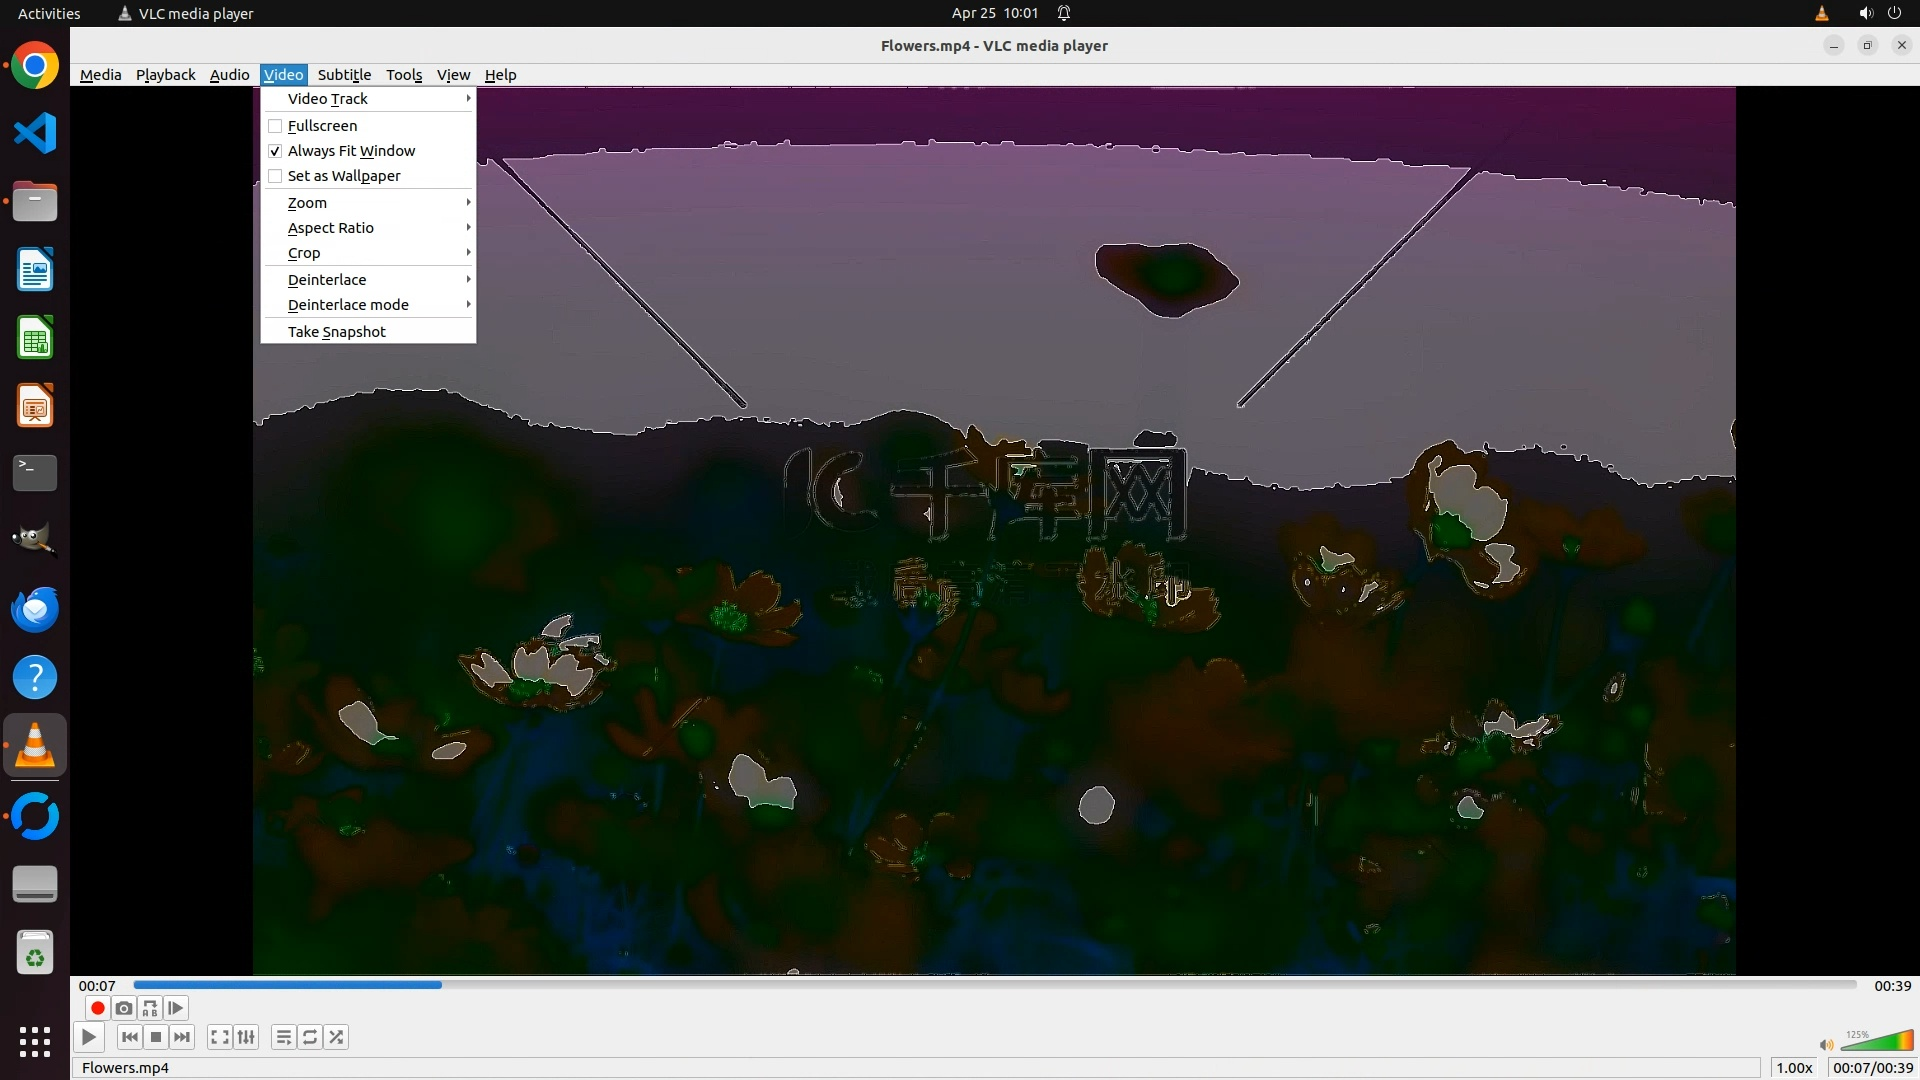The width and height of the screenshot is (1920, 1080).
Task: Click the red Record button
Action: [x=97, y=1008]
